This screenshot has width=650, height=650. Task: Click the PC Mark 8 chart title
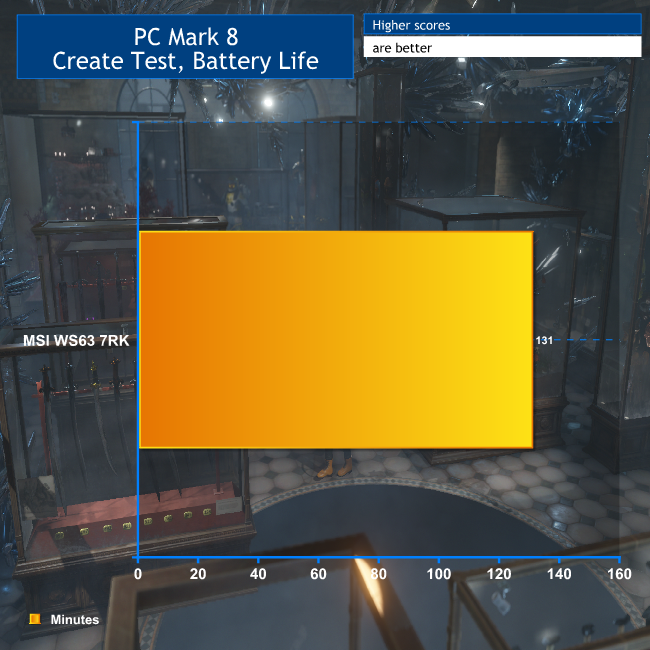[x=185, y=47]
